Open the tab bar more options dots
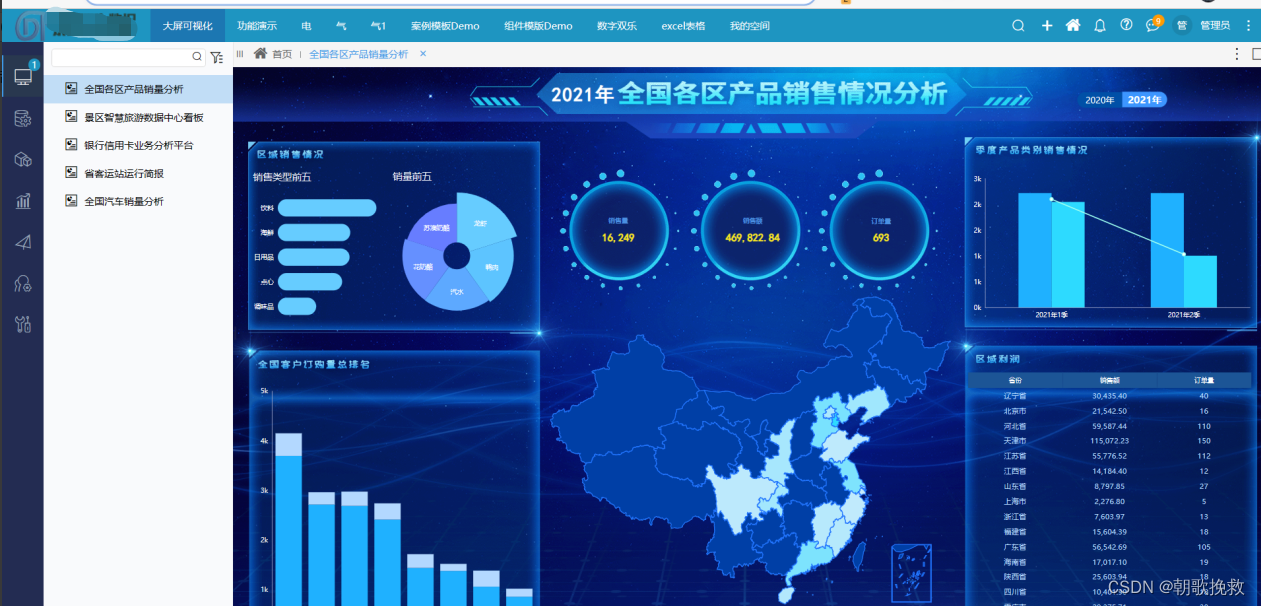Screen dimensions: 1261x606 pyautogui.click(x=1237, y=54)
